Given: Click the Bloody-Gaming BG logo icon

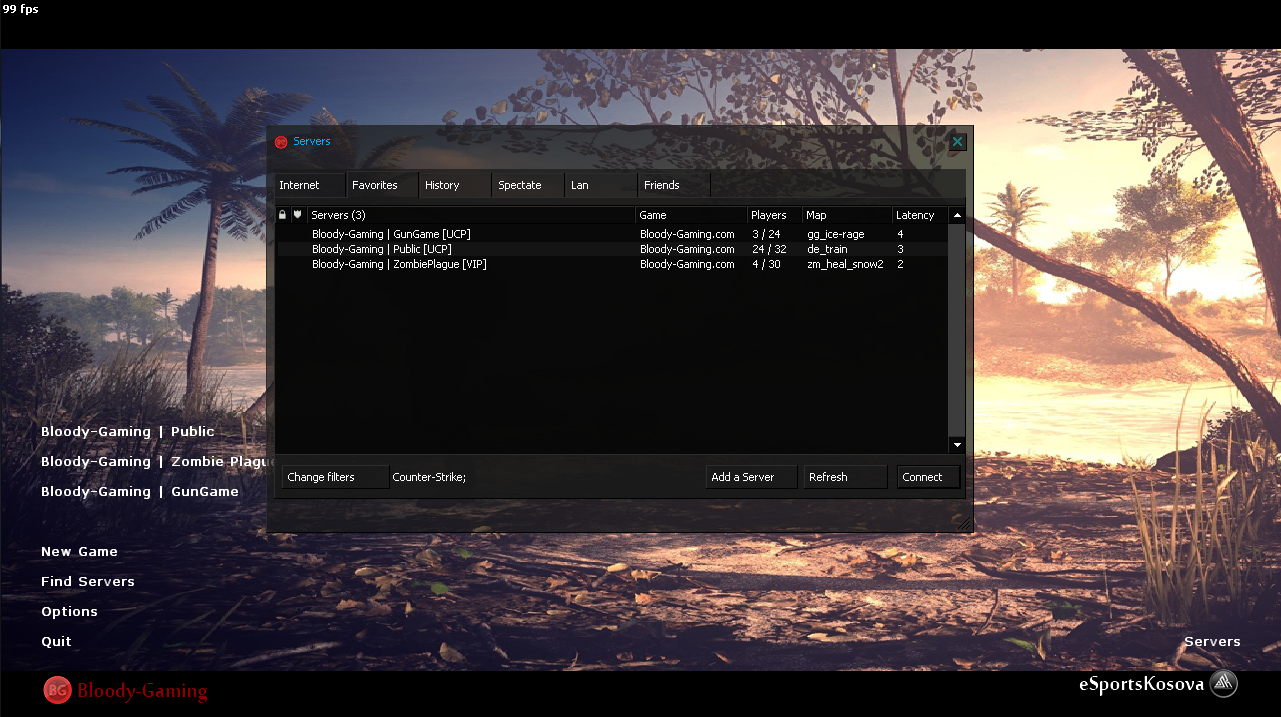Looking at the screenshot, I should pos(58,690).
